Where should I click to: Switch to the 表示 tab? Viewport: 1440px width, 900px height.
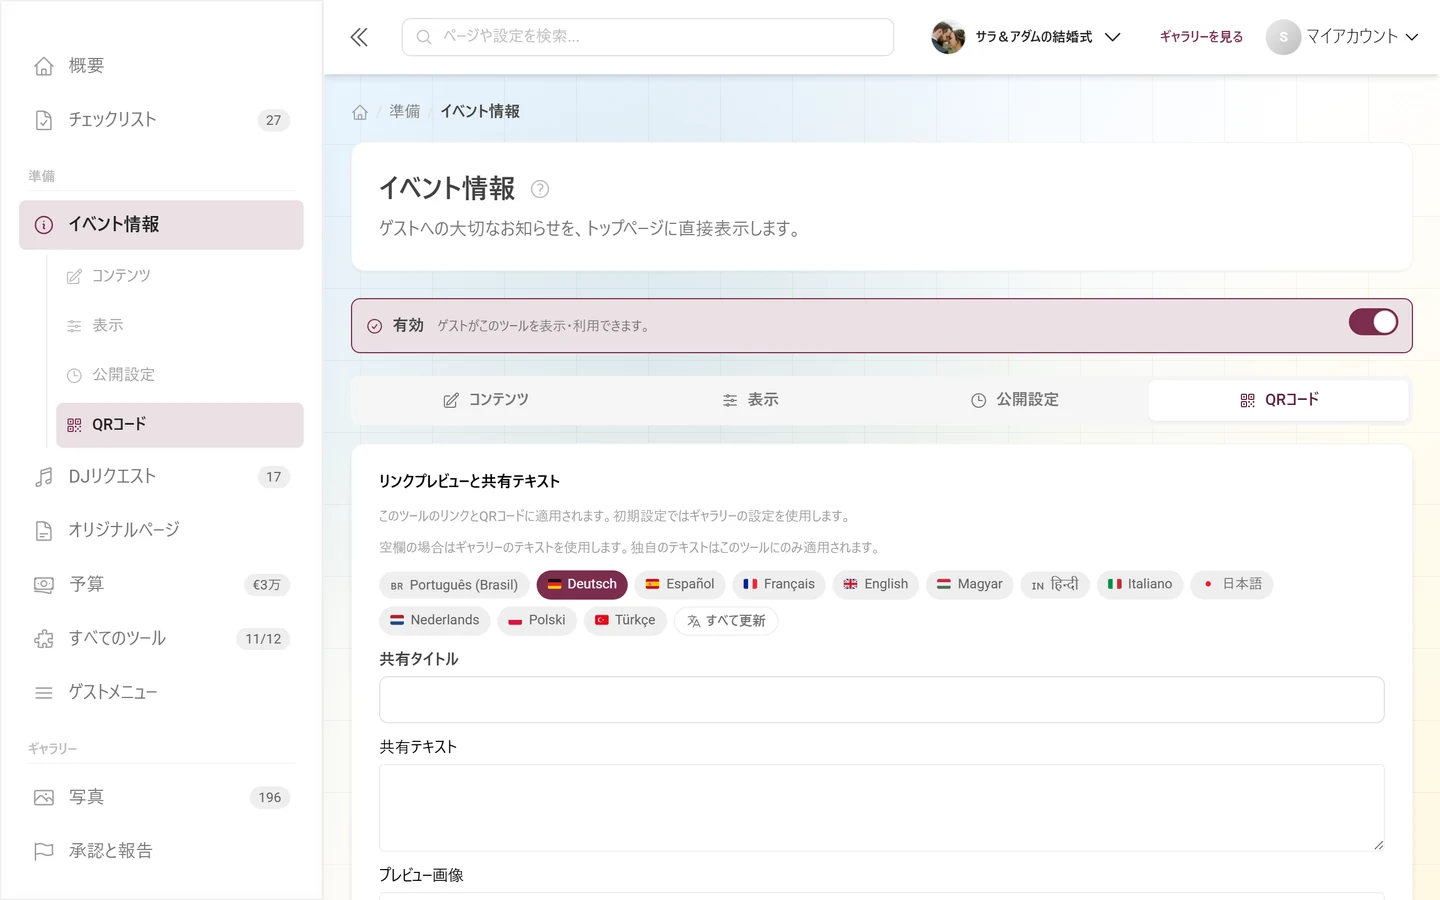coord(750,400)
